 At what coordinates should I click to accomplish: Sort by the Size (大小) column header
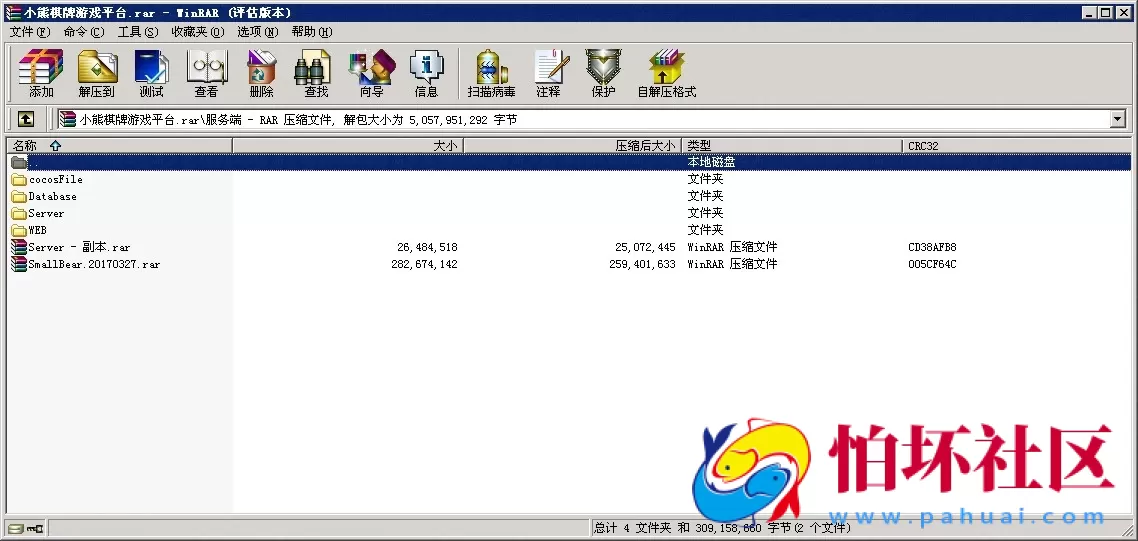[x=348, y=146]
